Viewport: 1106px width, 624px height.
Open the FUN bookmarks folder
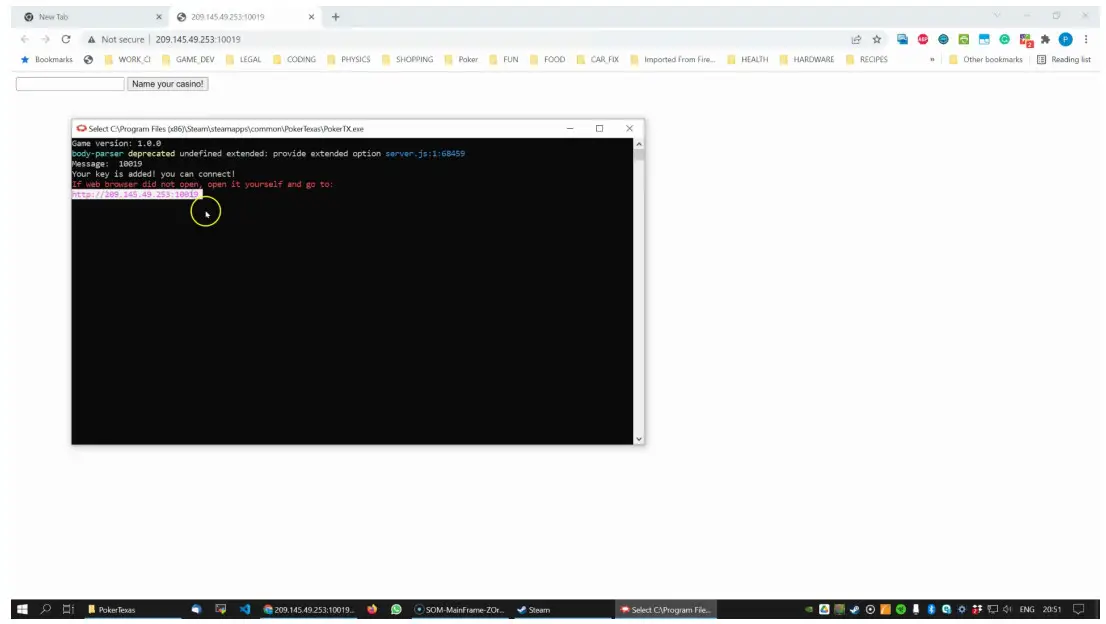(x=504, y=59)
